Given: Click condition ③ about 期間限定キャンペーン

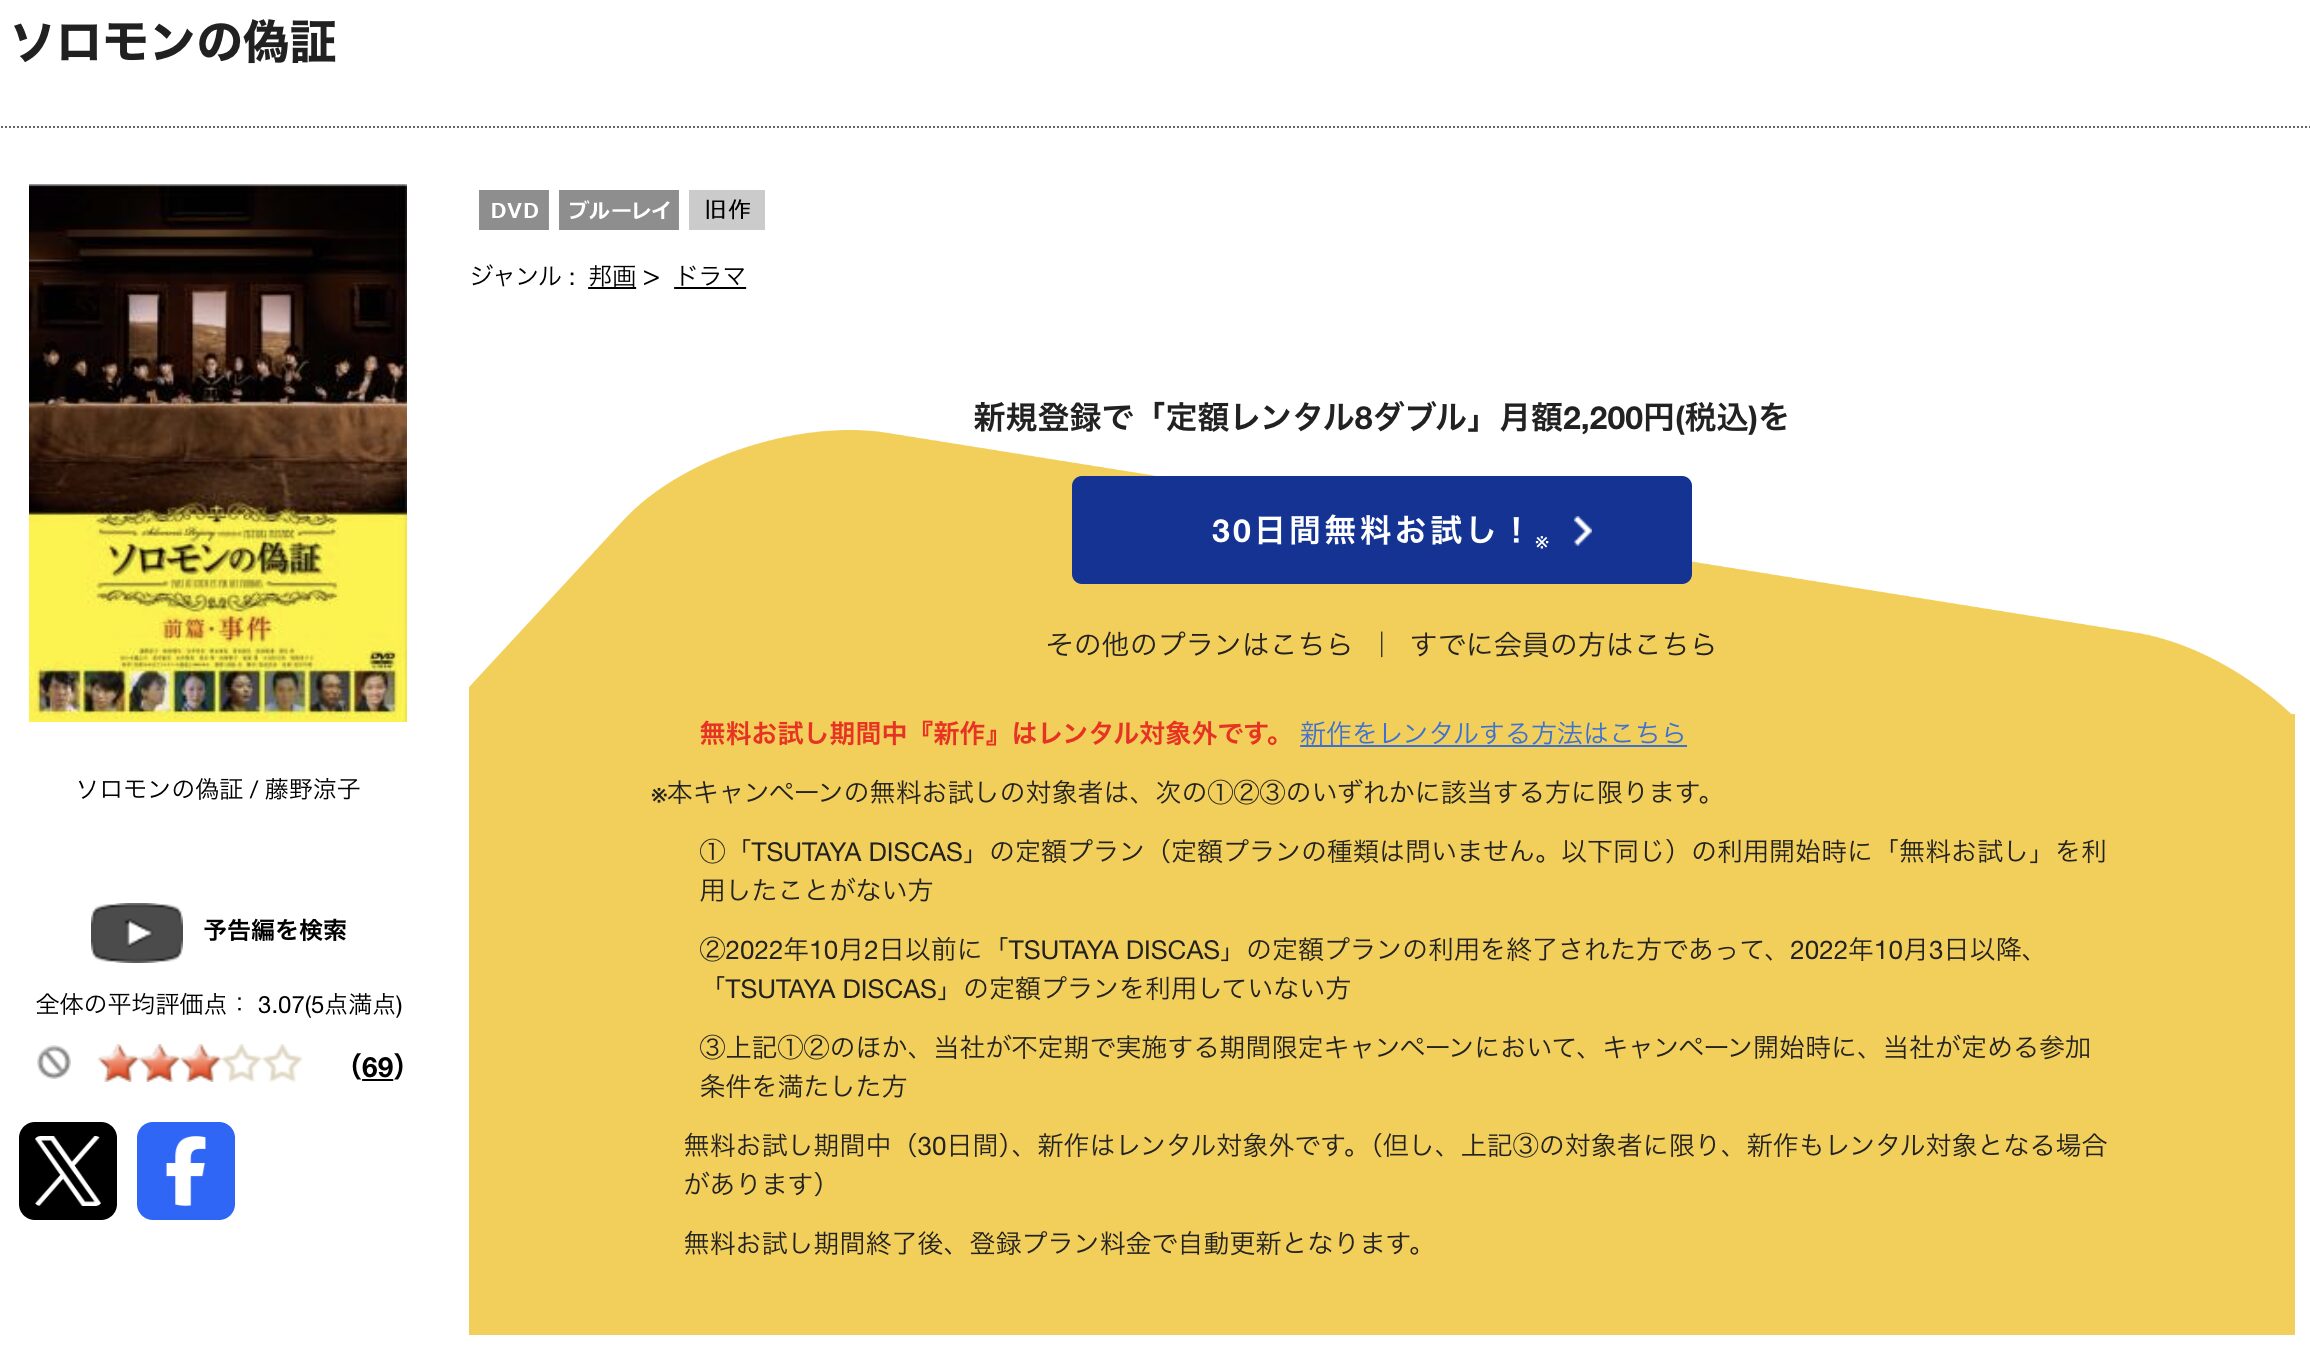Looking at the screenshot, I should [1395, 1066].
